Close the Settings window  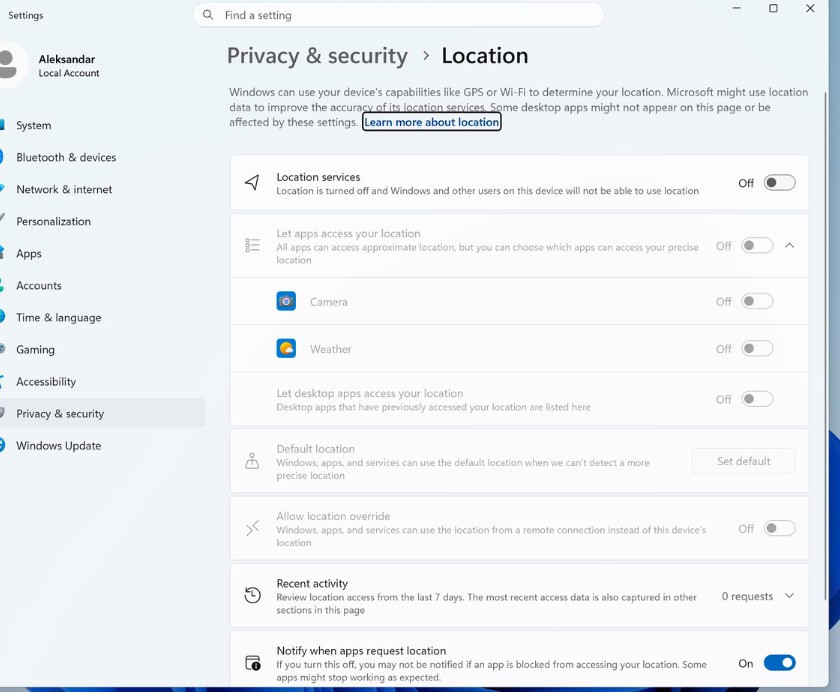810,9
